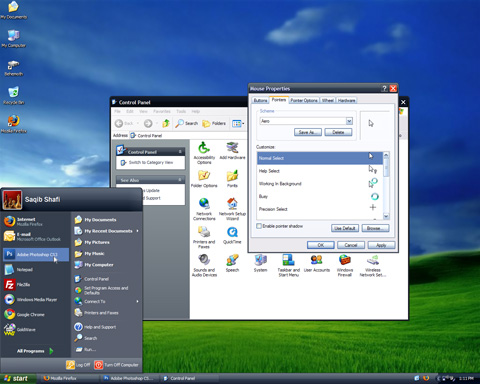The height and width of the screenshot is (384, 480).
Task: Launch Network Setup Wizard icon
Action: pyautogui.click(x=232, y=209)
